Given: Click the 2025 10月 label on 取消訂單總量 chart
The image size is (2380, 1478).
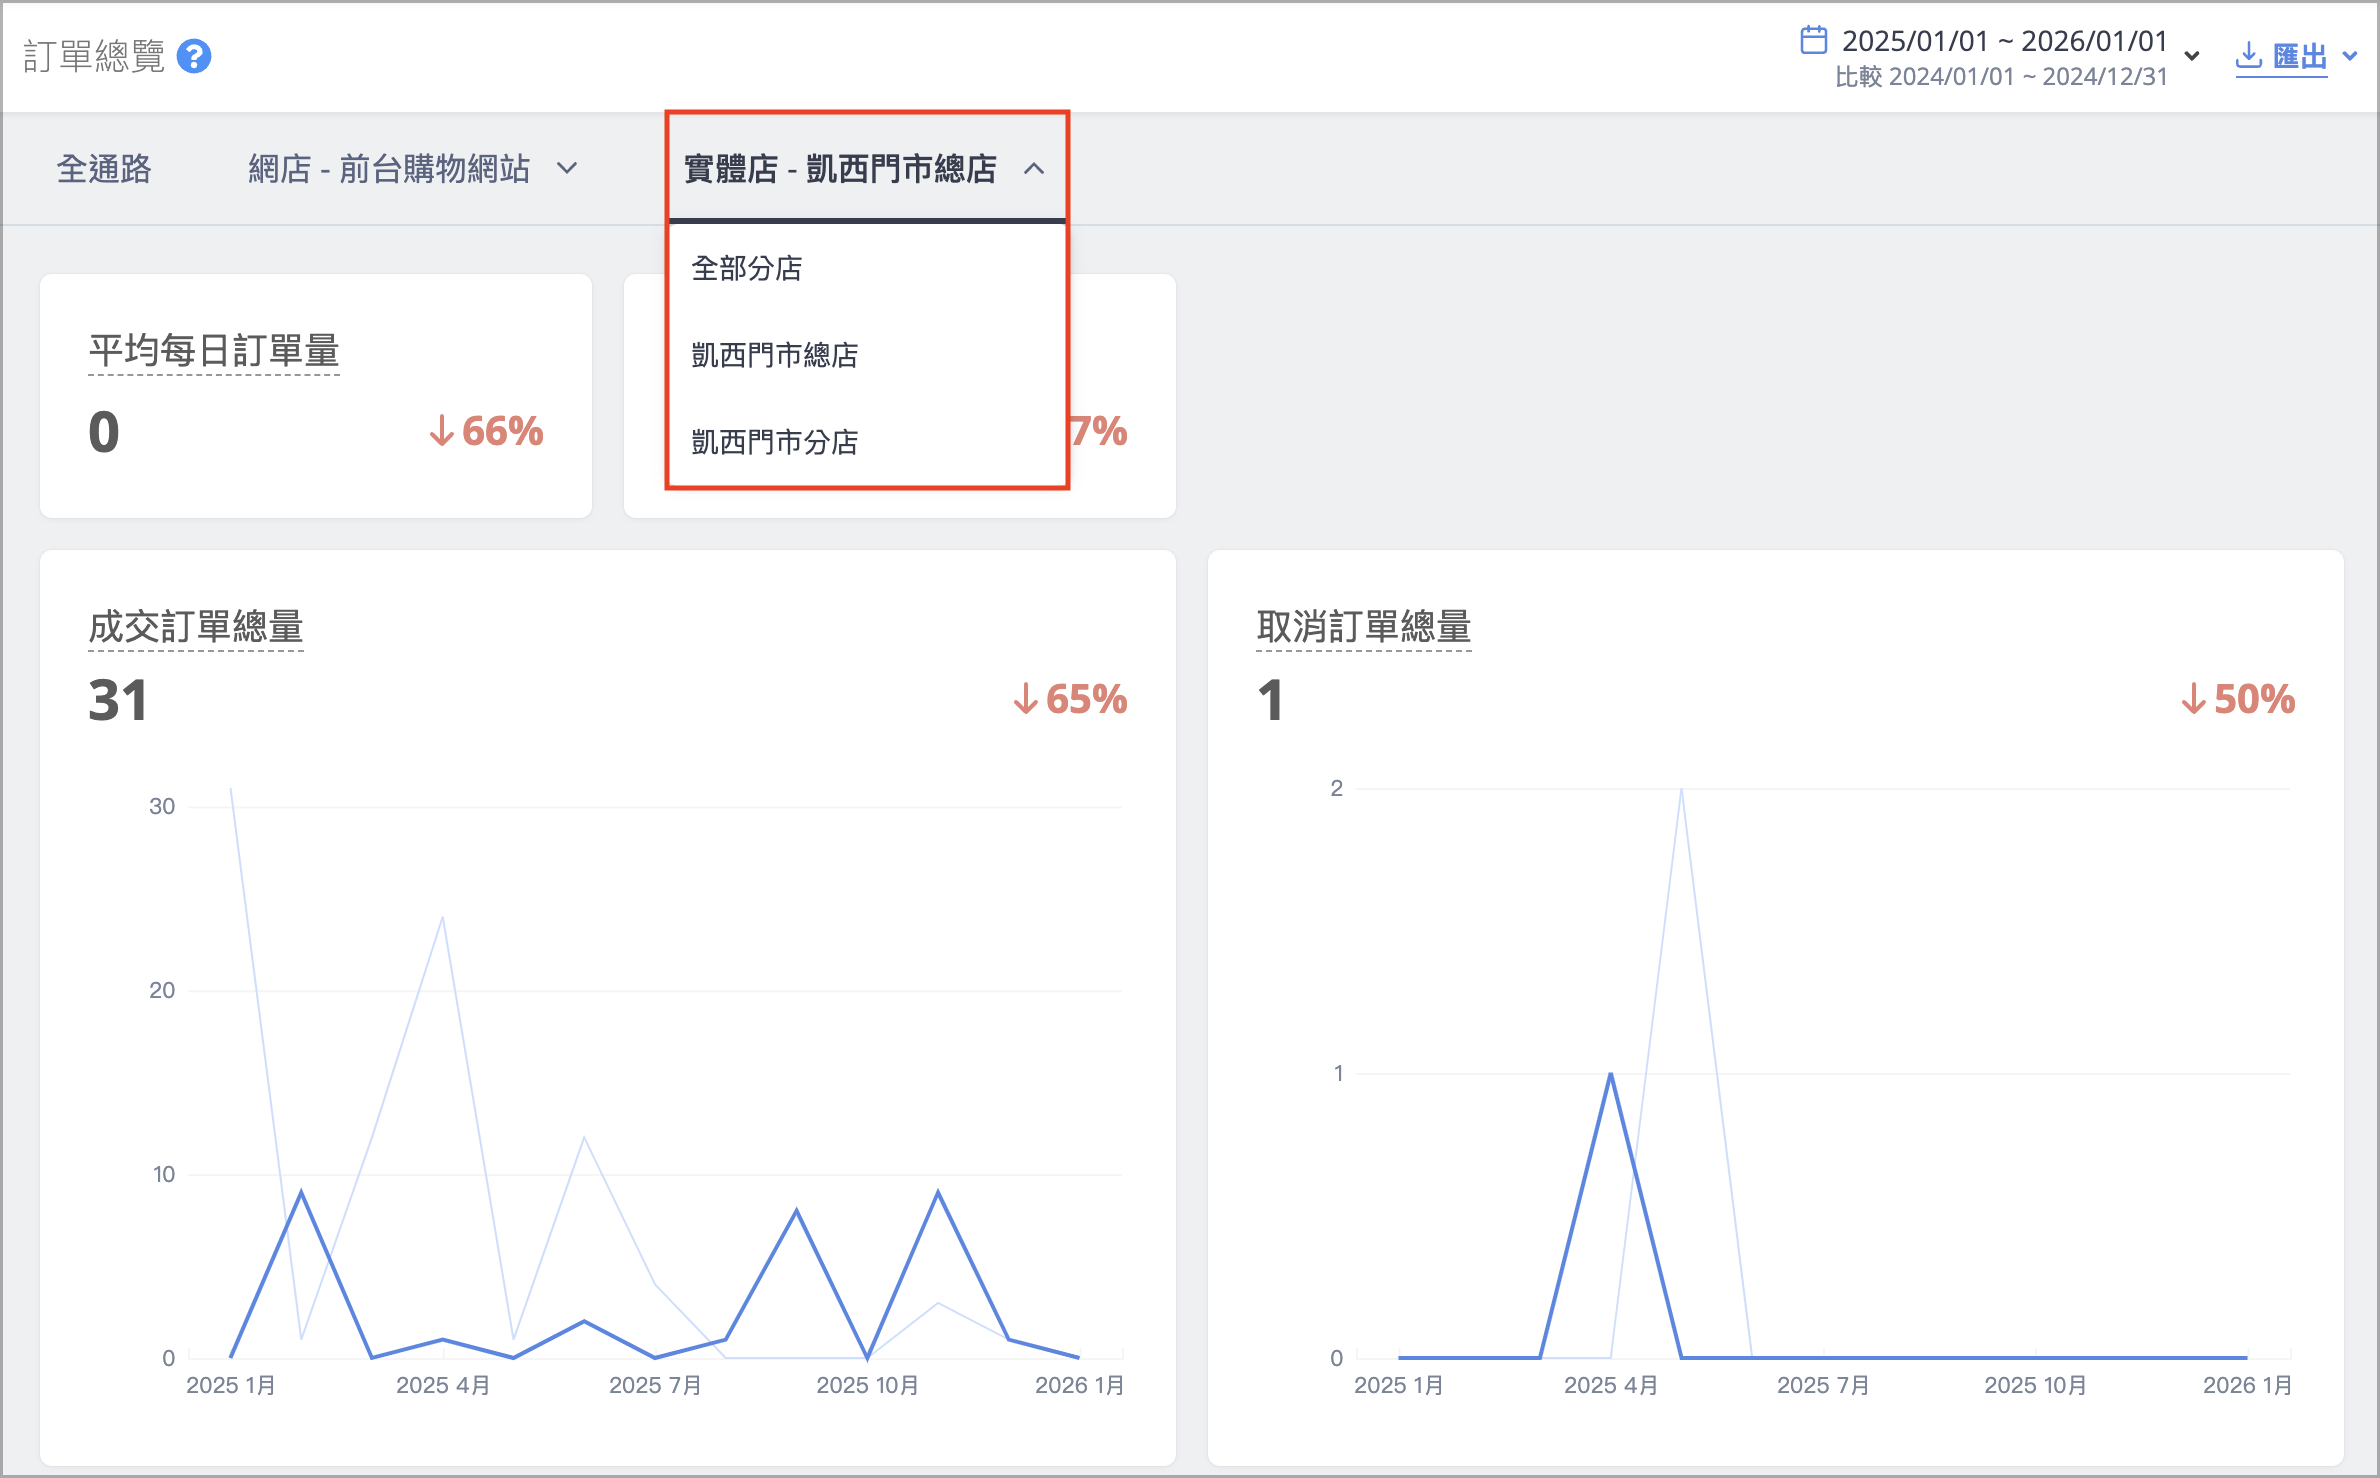Looking at the screenshot, I should click(x=2035, y=1385).
